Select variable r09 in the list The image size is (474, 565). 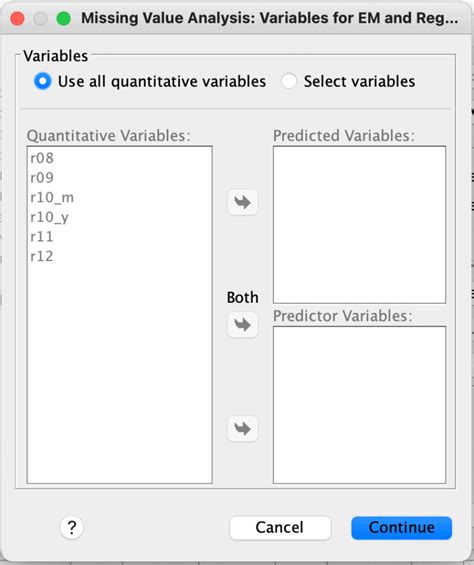(x=42, y=178)
